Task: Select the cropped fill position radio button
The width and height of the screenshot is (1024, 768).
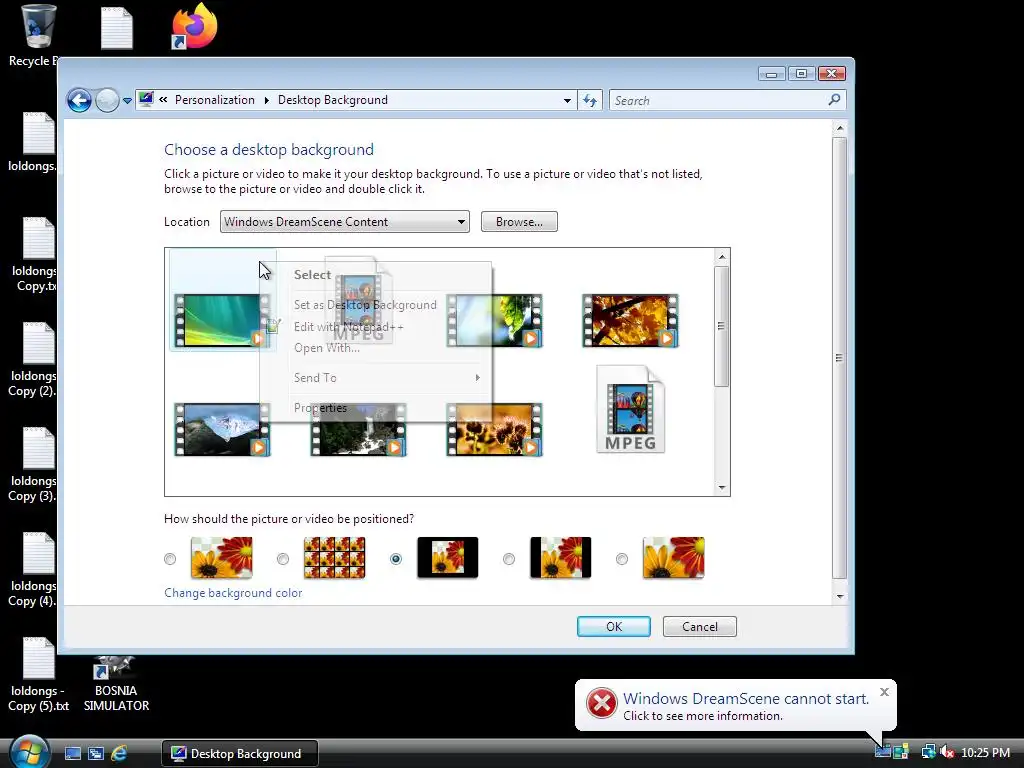Action: [x=622, y=559]
